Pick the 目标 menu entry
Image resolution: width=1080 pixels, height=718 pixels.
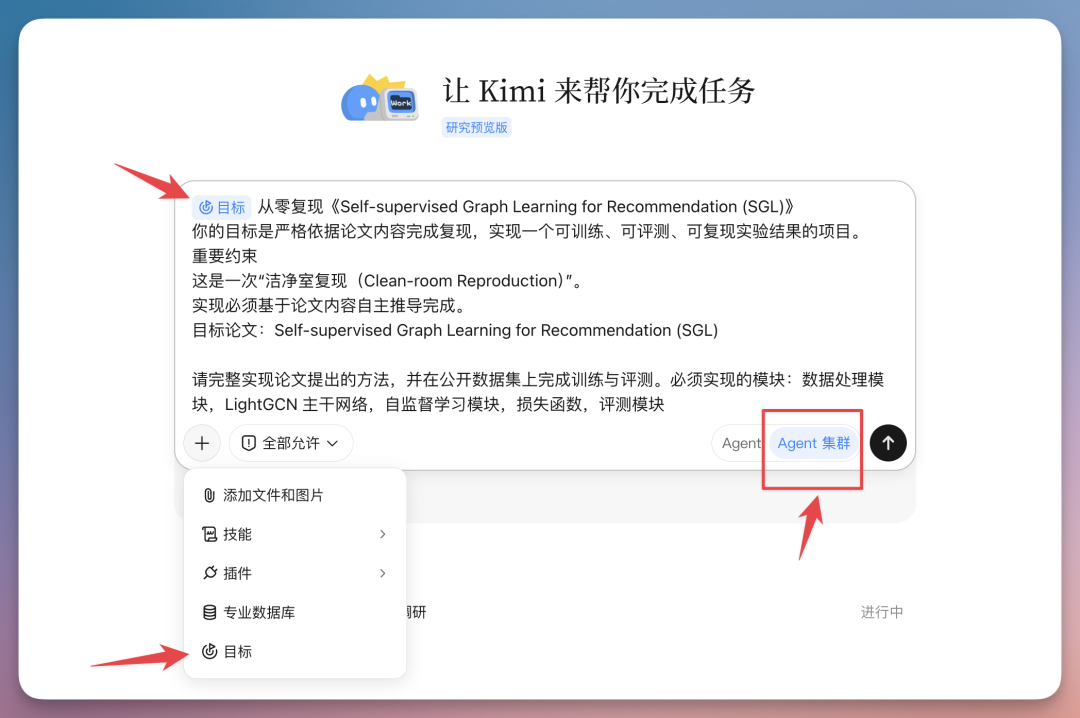295,651
